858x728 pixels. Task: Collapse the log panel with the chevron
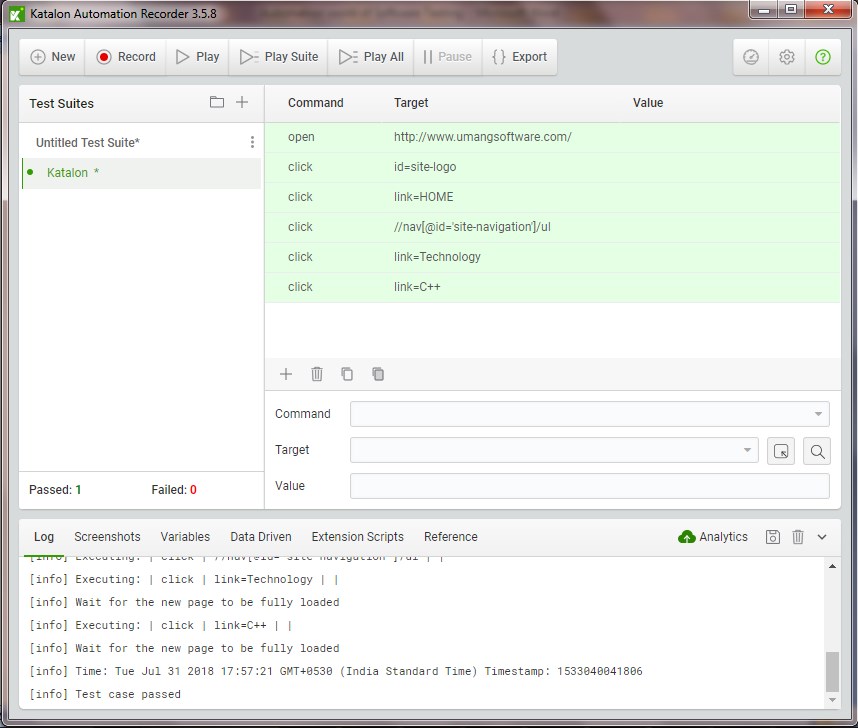tap(822, 538)
